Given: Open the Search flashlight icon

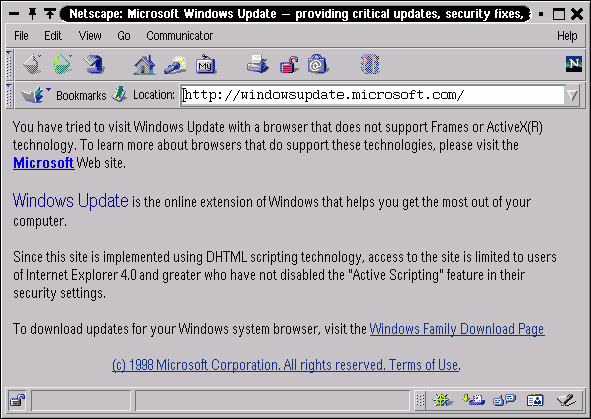Looking at the screenshot, I should coord(175,64).
